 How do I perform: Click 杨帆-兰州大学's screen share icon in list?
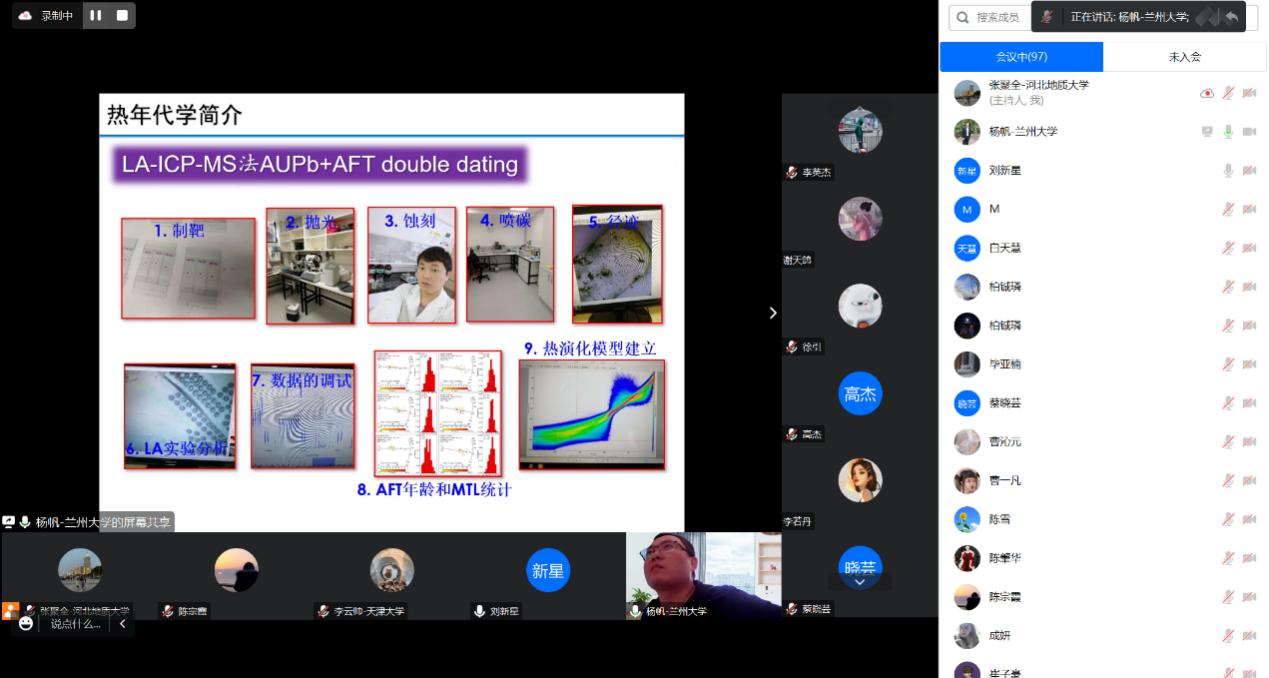pyautogui.click(x=1207, y=132)
